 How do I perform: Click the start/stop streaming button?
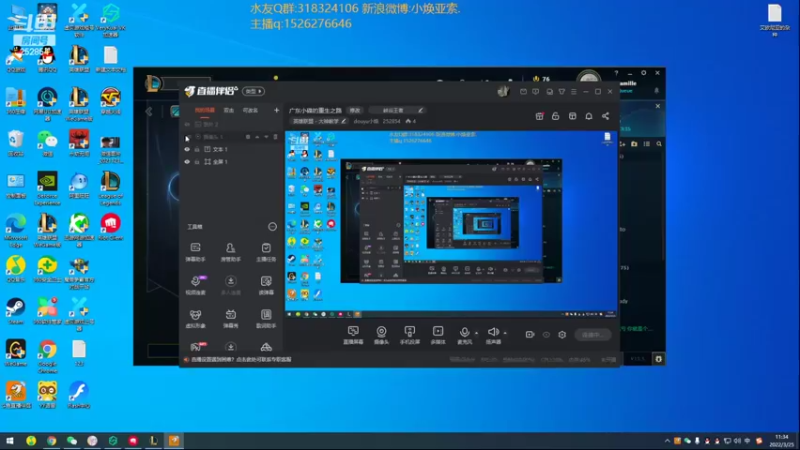(592, 335)
